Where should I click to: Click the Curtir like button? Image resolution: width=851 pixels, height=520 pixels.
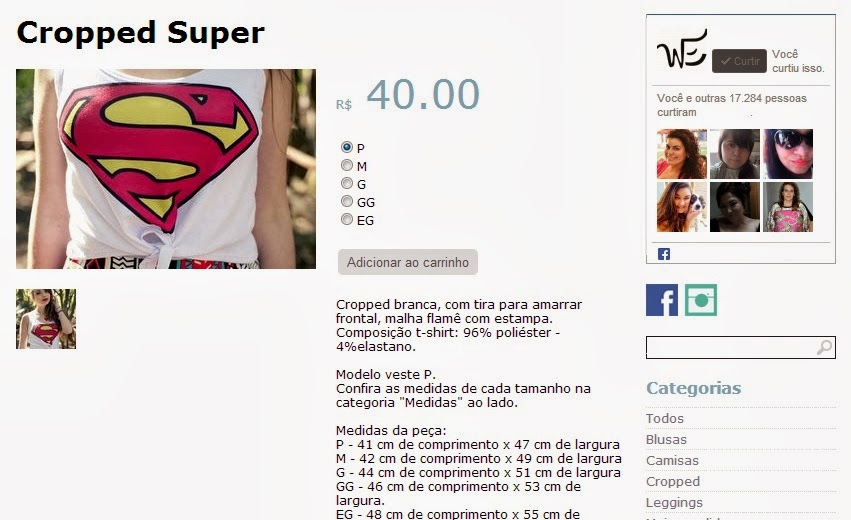(x=739, y=61)
